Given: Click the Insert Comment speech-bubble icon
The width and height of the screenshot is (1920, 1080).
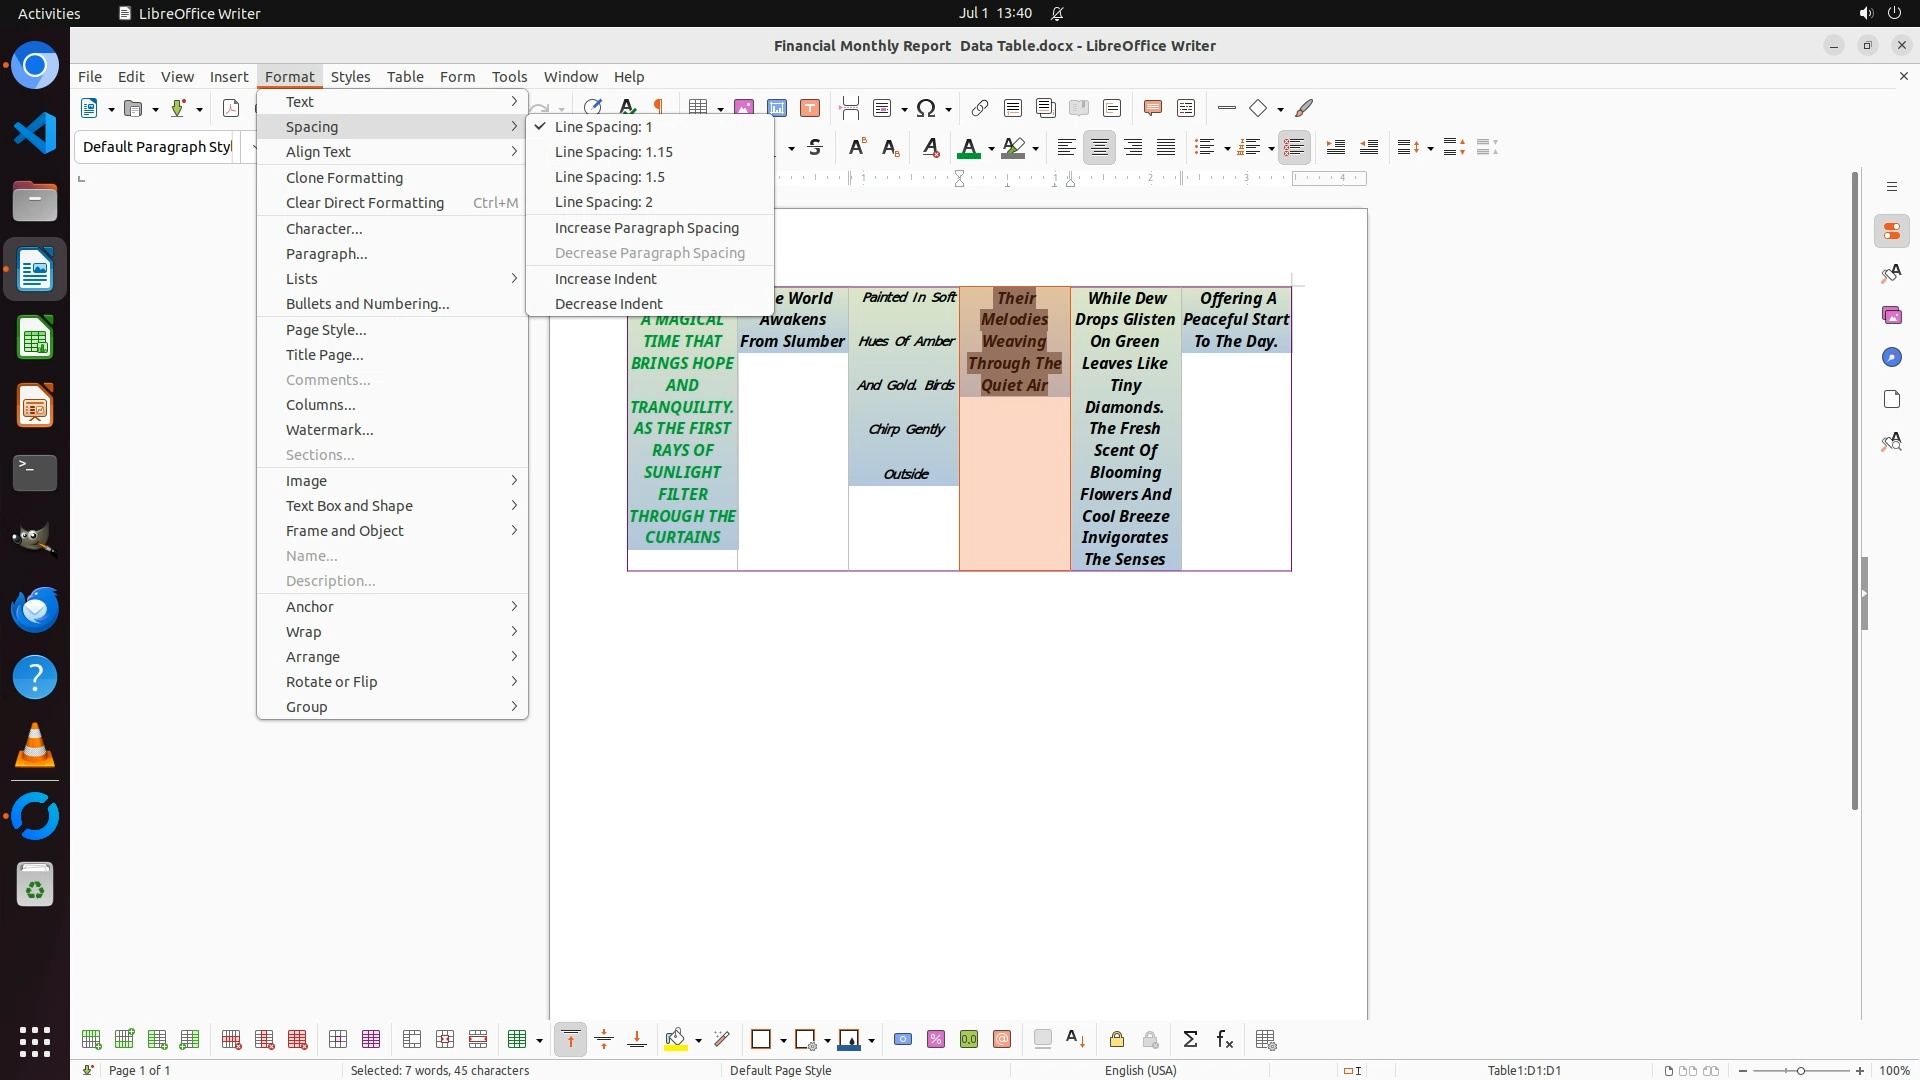Looking at the screenshot, I should [1152, 108].
